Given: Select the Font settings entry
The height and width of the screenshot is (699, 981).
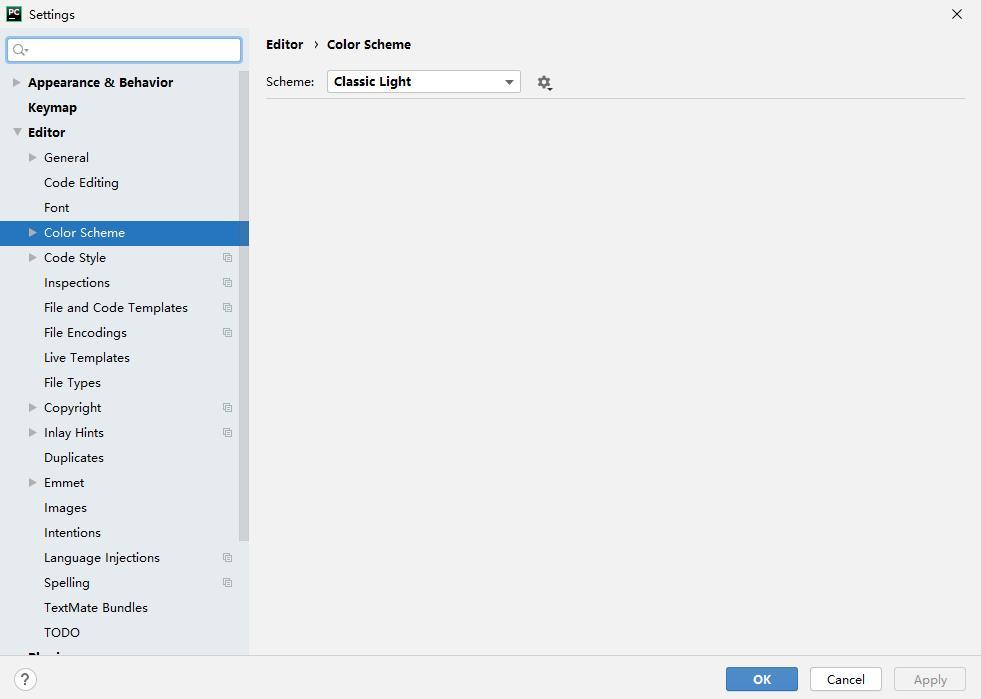Looking at the screenshot, I should tap(56, 208).
